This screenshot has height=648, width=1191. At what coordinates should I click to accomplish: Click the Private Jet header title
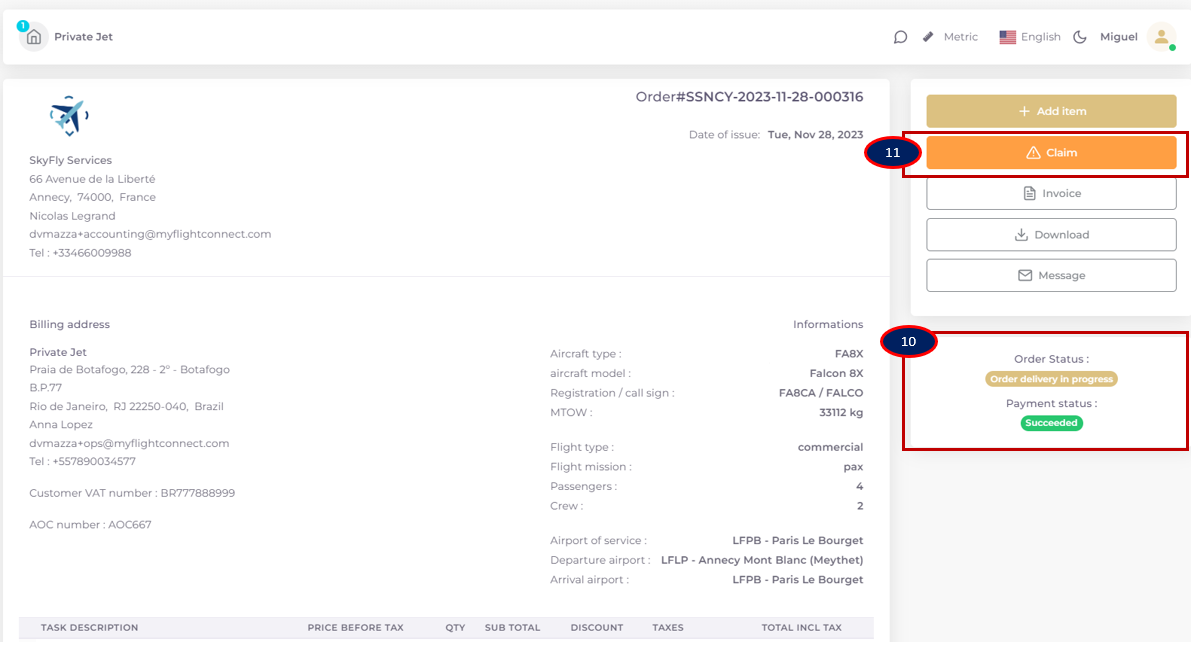[83, 37]
